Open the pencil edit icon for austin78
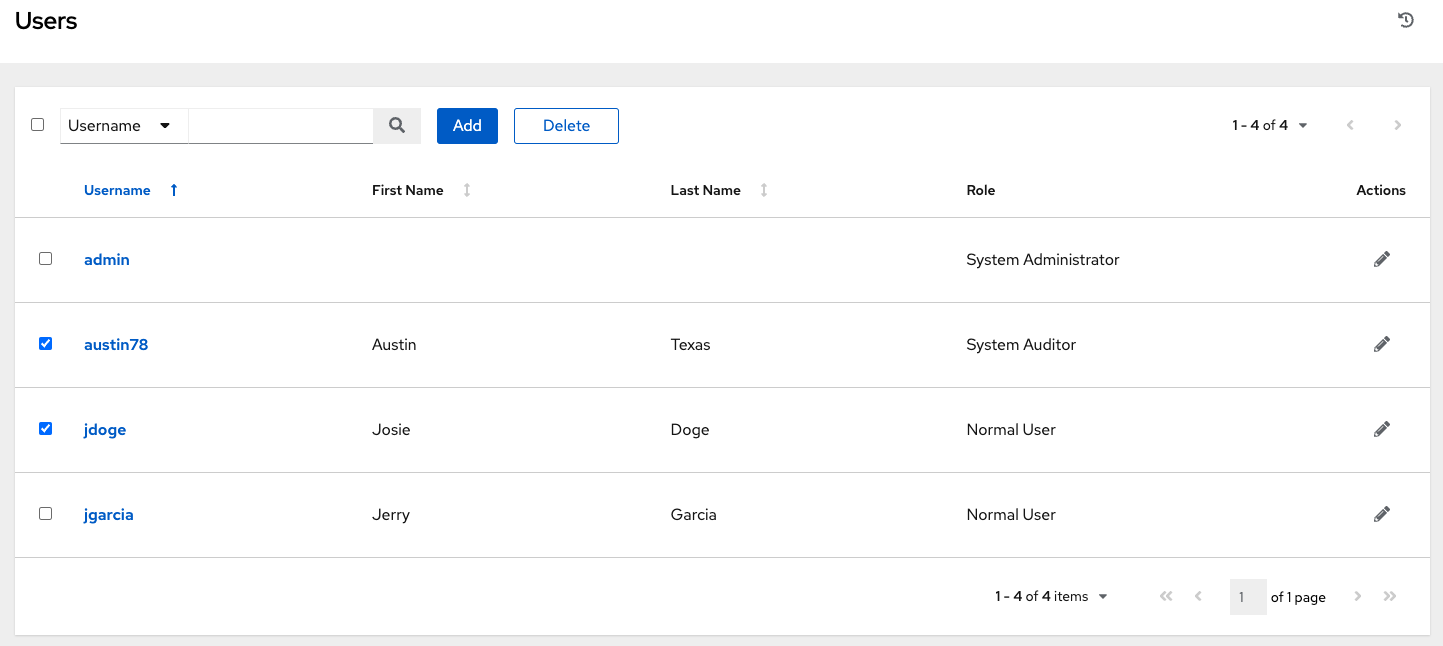 point(1381,343)
